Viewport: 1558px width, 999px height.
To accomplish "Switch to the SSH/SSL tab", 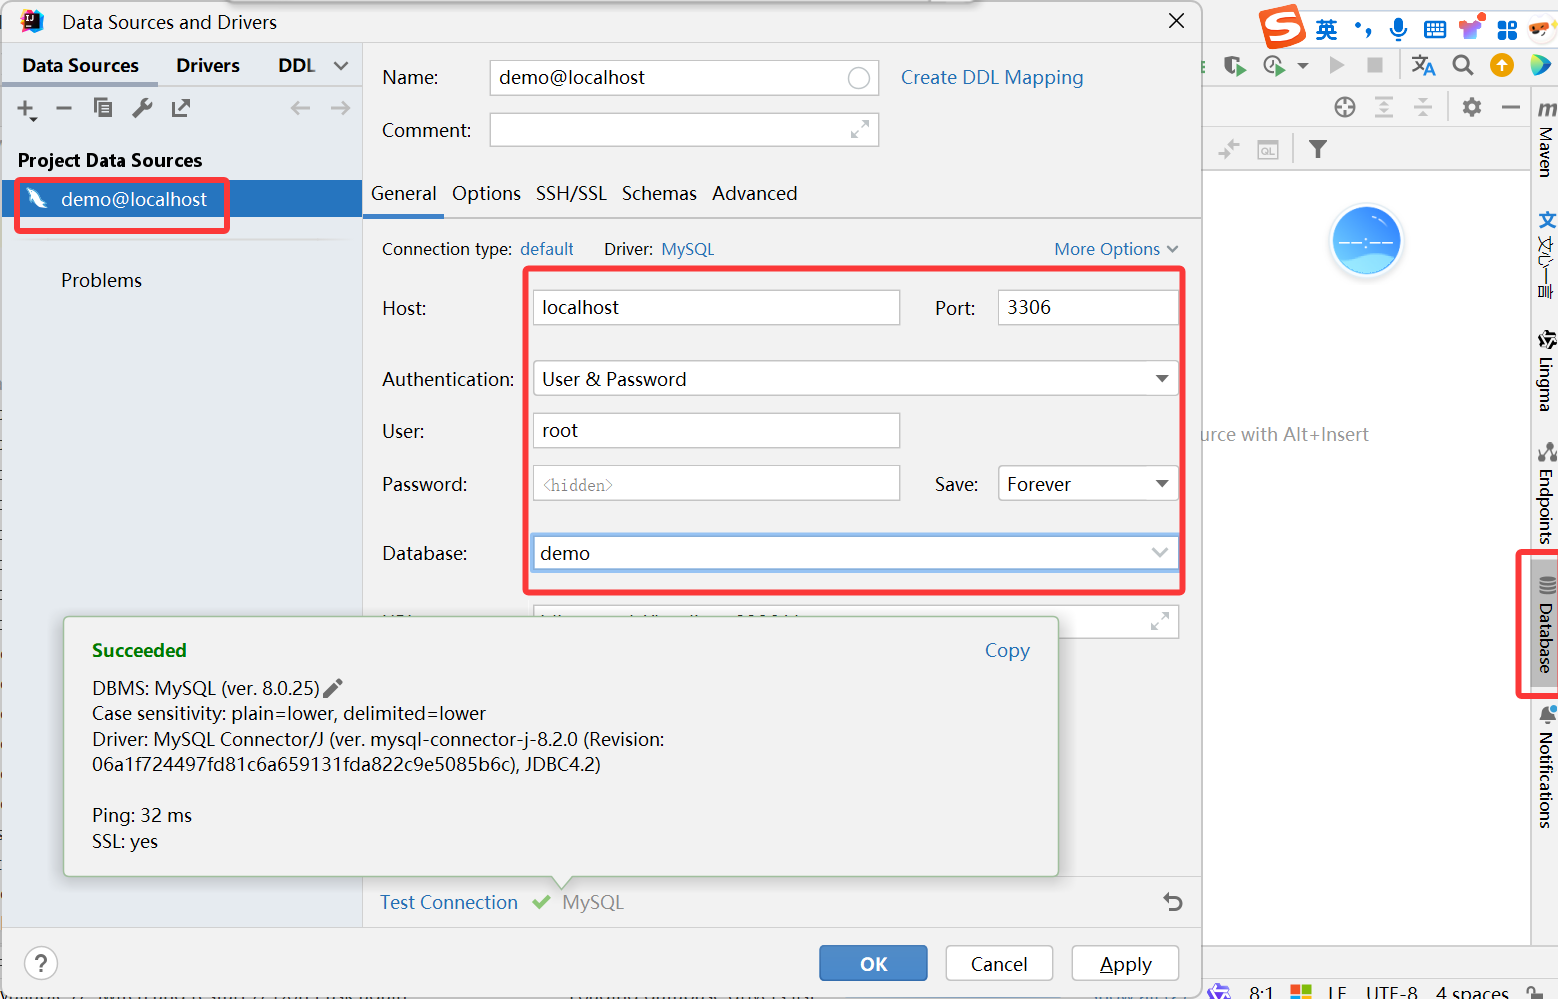I will coord(571,193).
